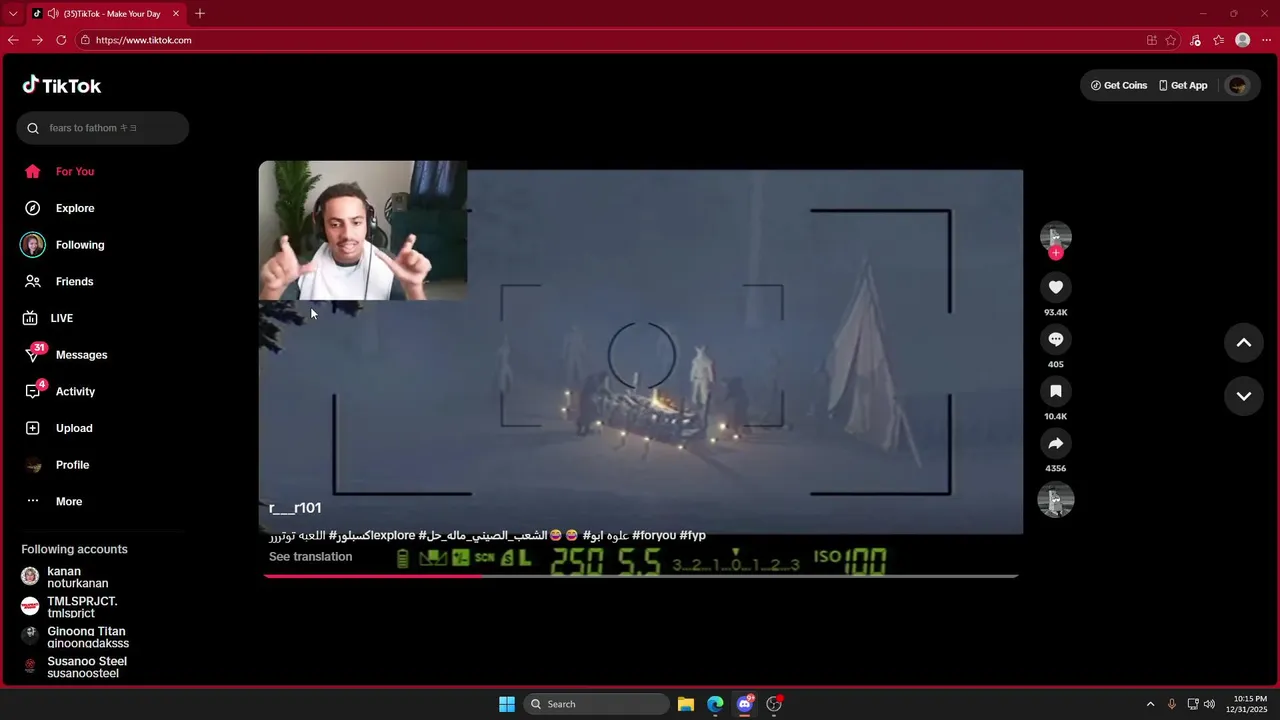Close the TikTok - Make Your Day tab
This screenshot has height=720, width=1280.
[176, 14]
